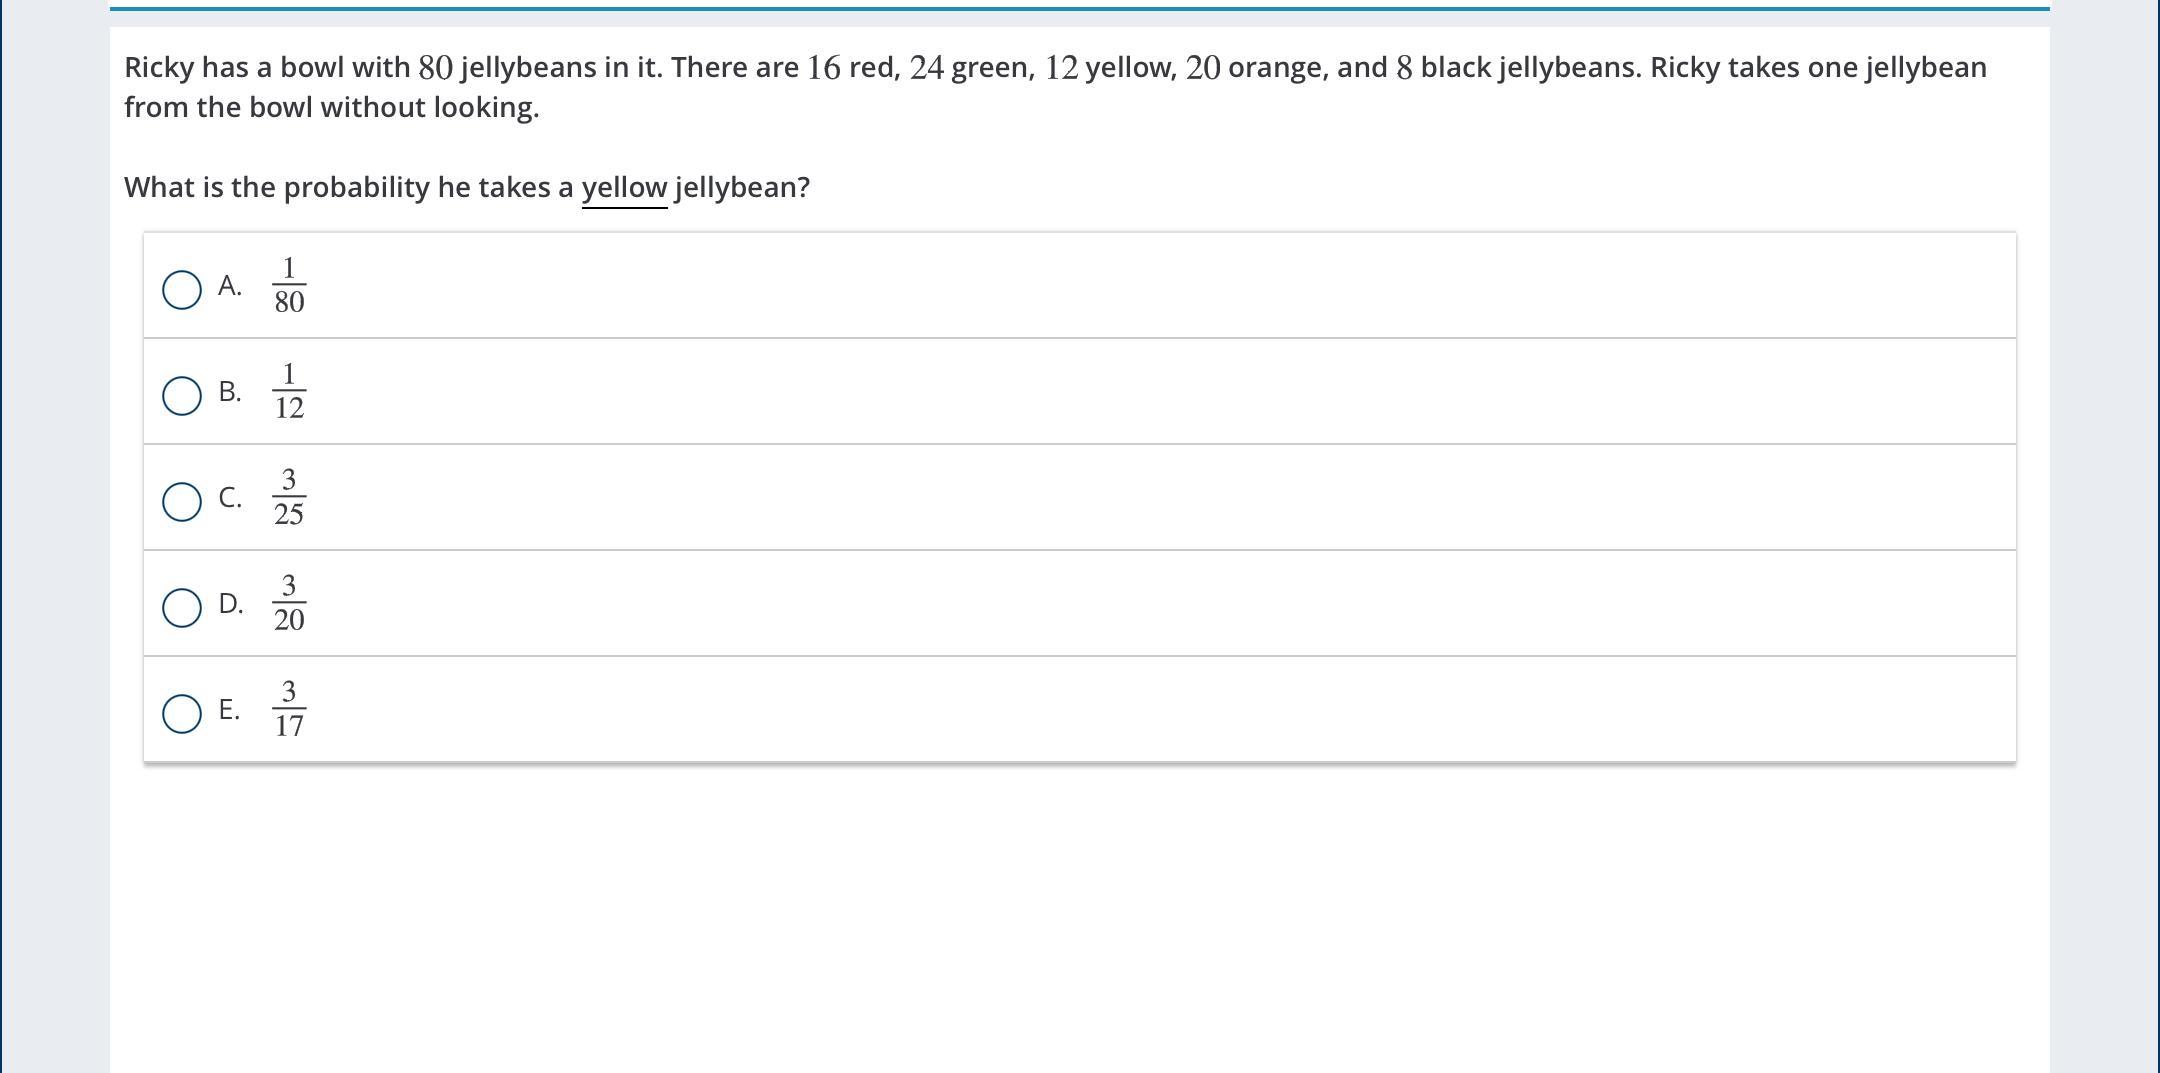Click the number 80 in the problem statement

(x=435, y=68)
